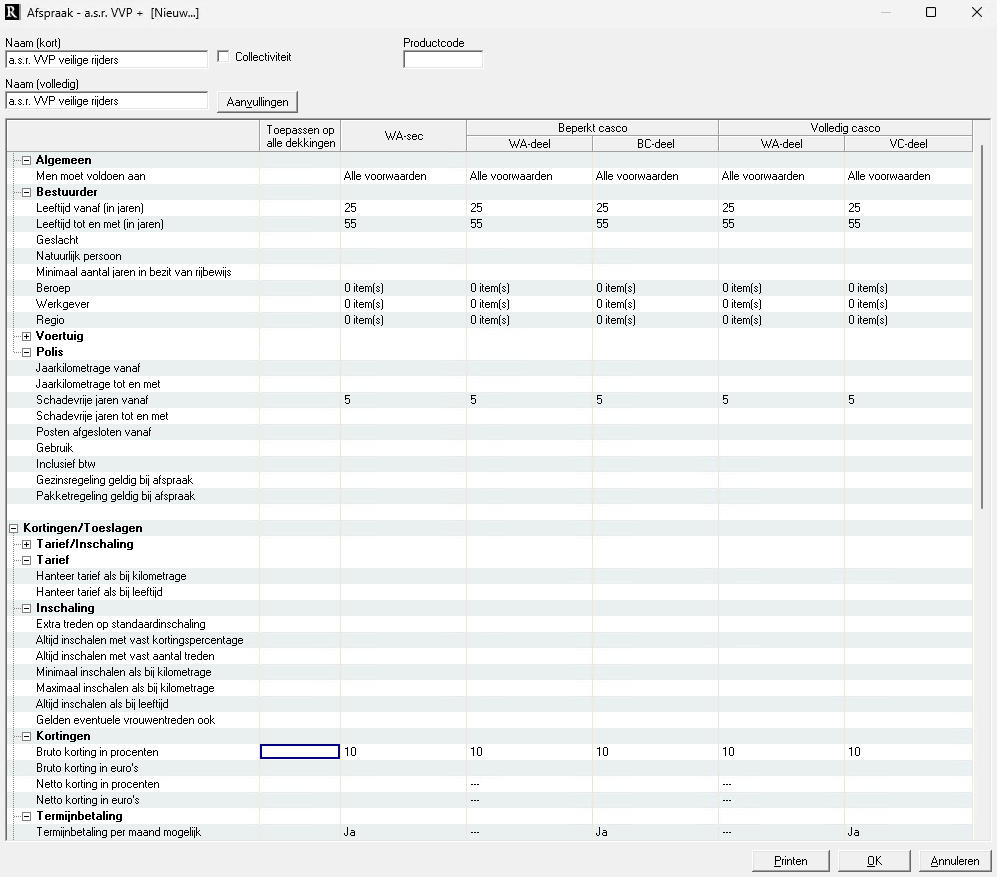
Task: Select the VC-deel column header
Action: [x=908, y=144]
